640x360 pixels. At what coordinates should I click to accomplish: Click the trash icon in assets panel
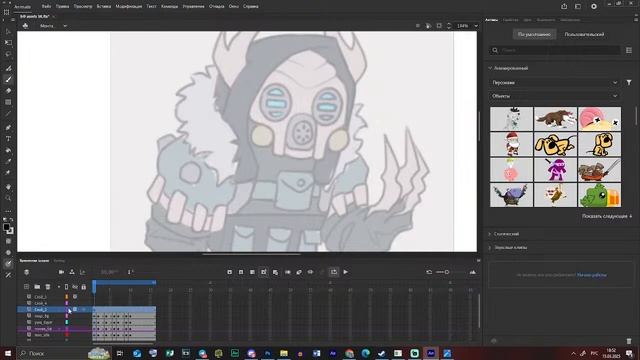pyautogui.click(x=629, y=341)
